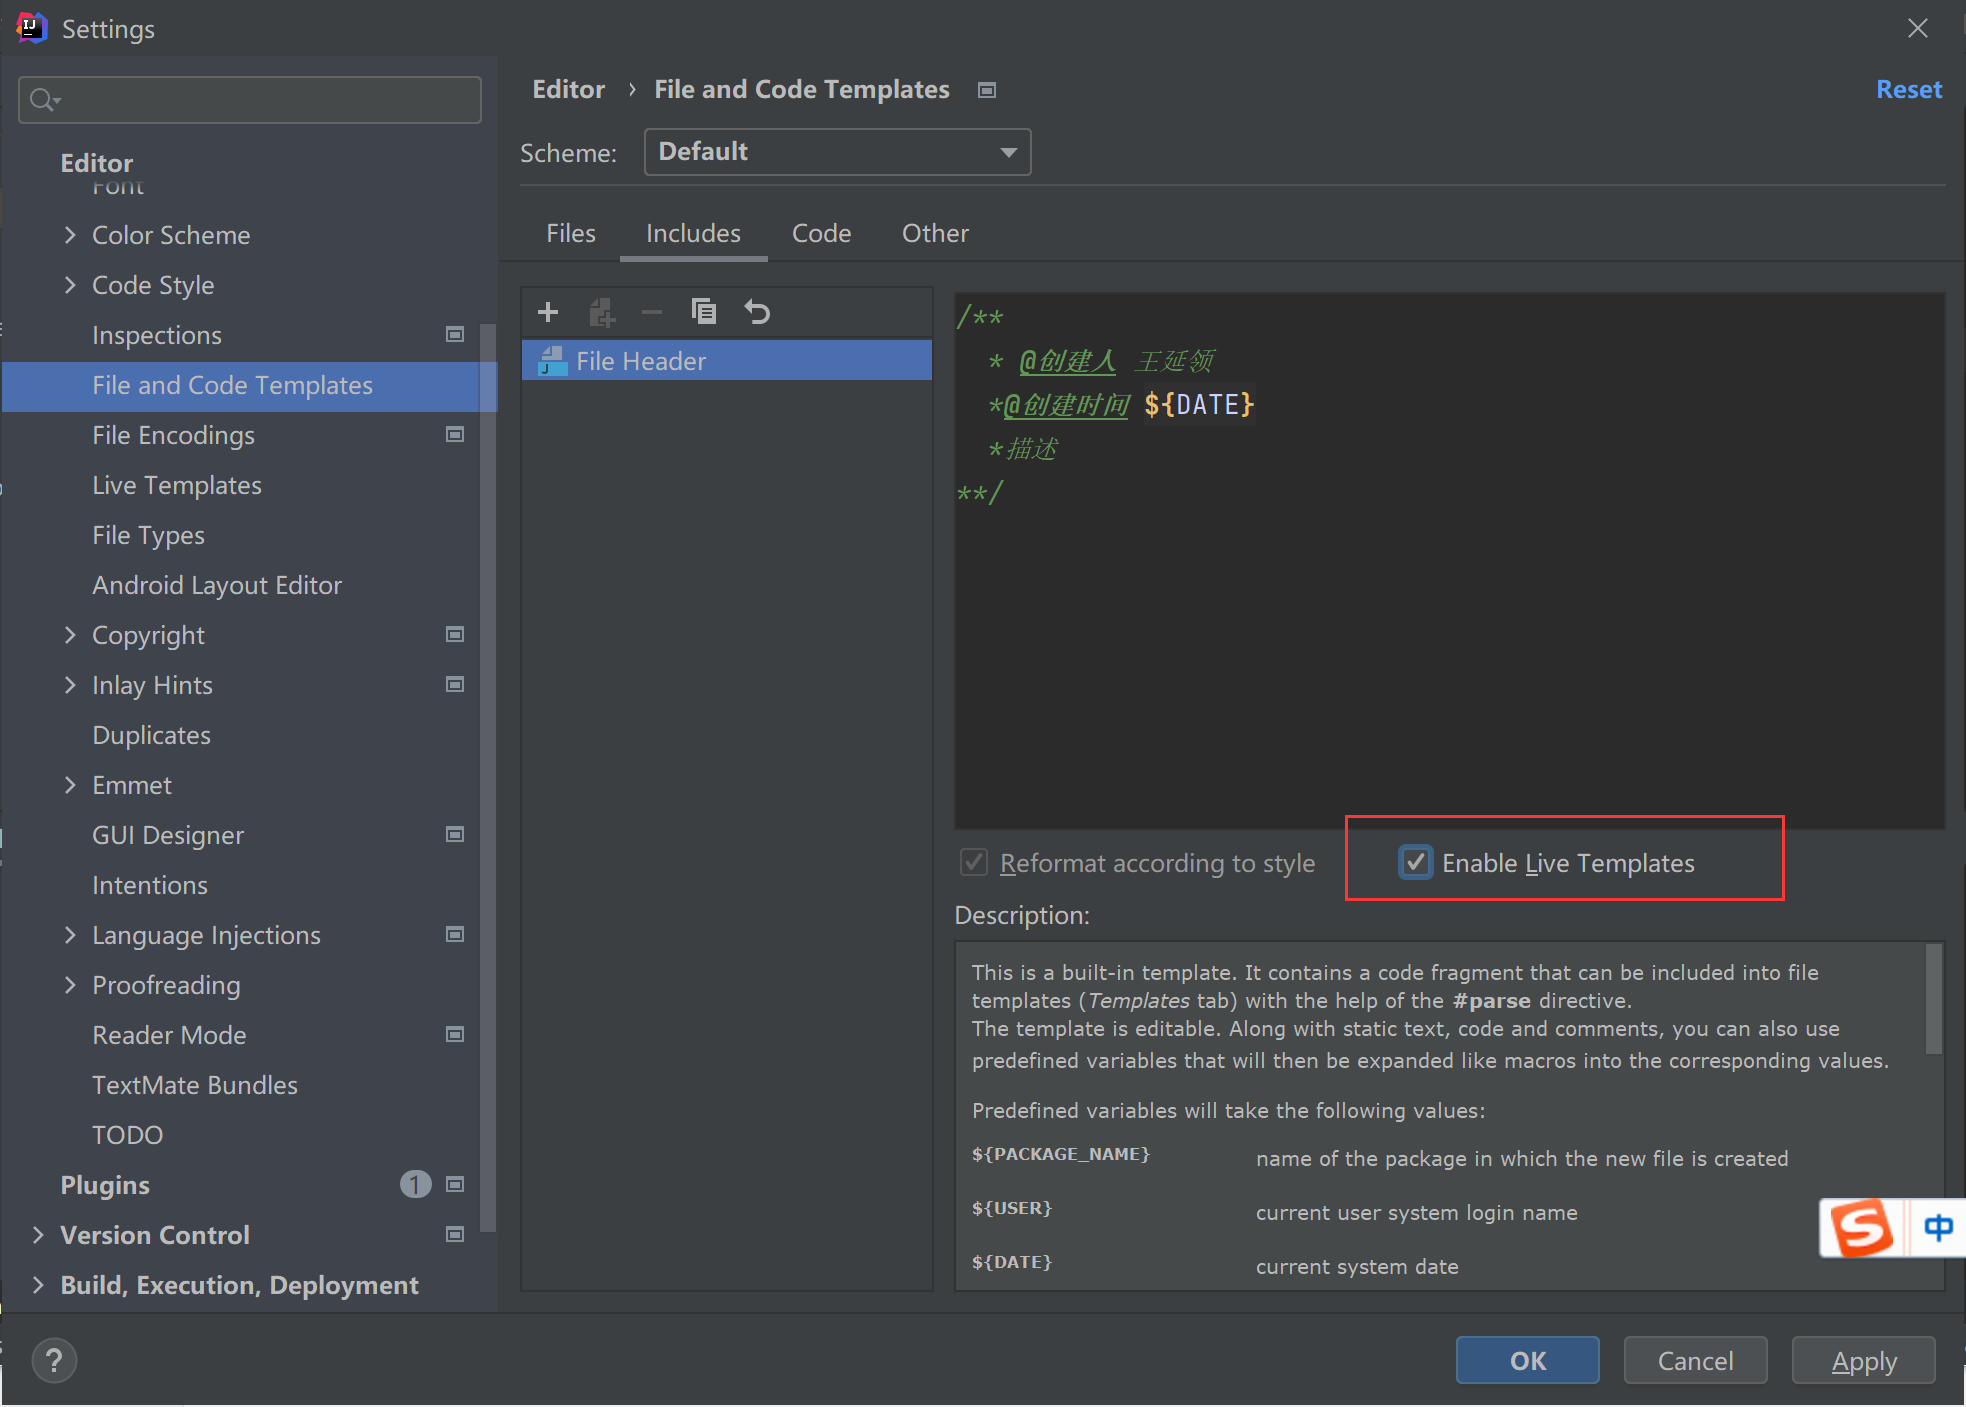Click the search magnifier icon
Screen dimensions: 1966x1407
[44, 100]
